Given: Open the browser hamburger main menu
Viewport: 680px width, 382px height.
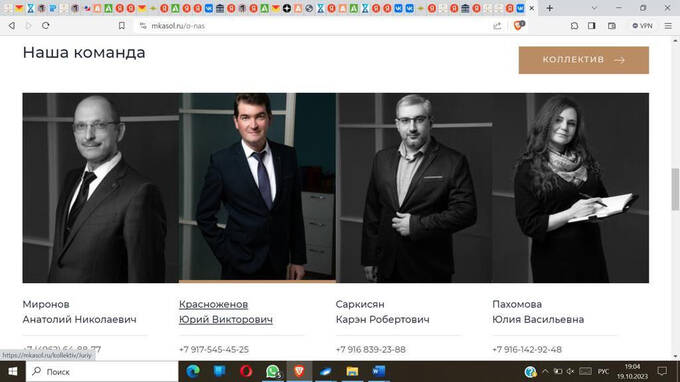Looking at the screenshot, I should [x=668, y=26].
